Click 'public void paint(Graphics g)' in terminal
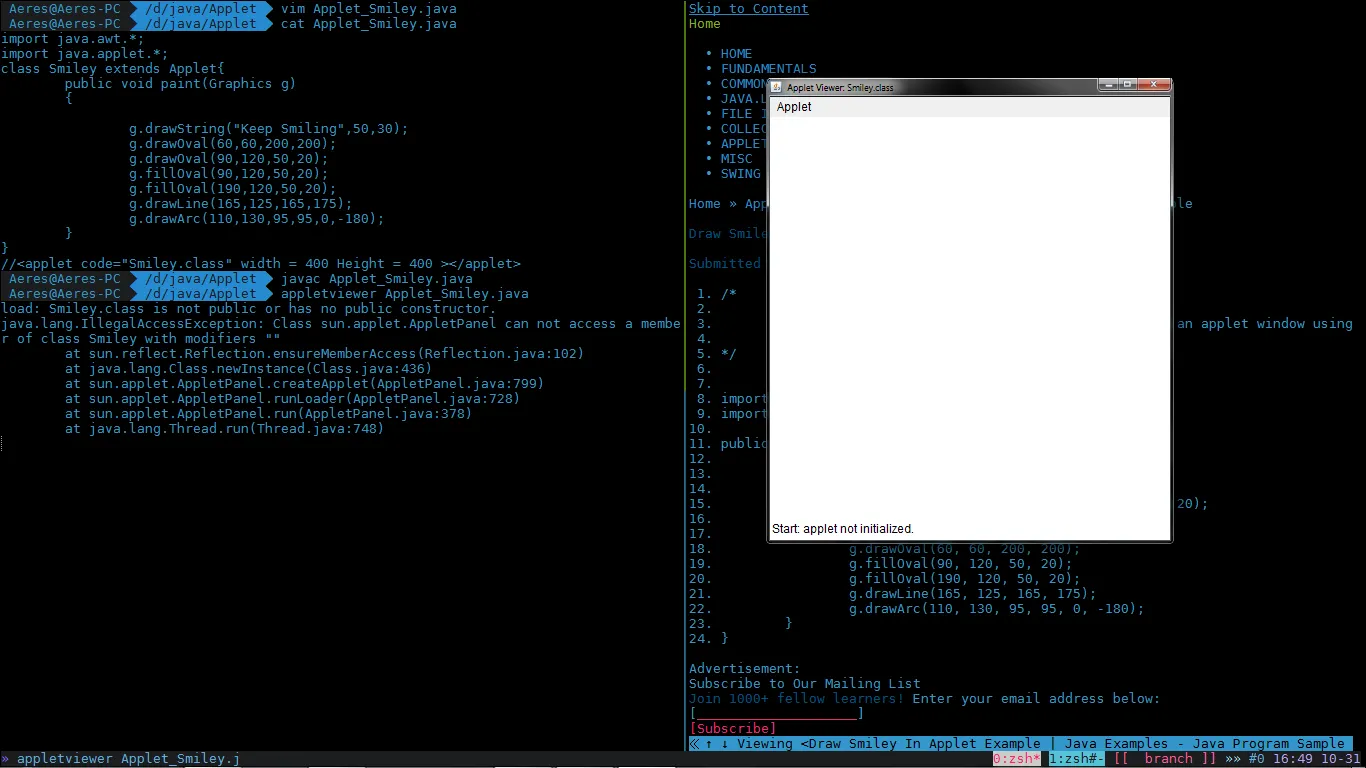The height and width of the screenshot is (768, 1366). click(x=181, y=84)
